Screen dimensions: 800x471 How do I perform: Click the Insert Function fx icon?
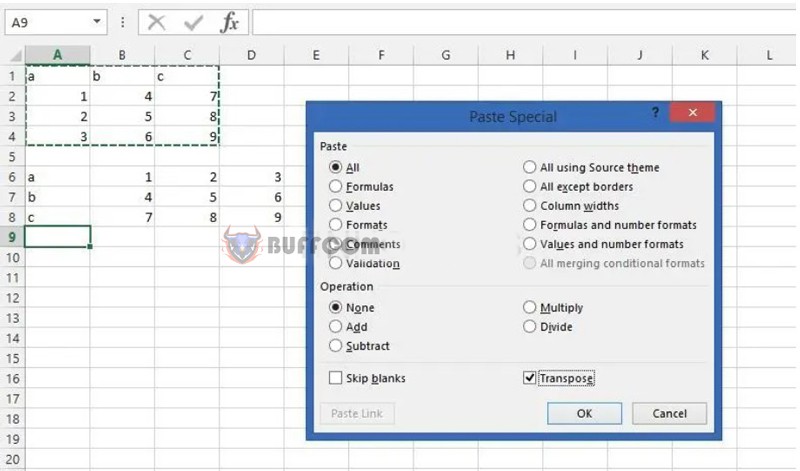[x=230, y=22]
